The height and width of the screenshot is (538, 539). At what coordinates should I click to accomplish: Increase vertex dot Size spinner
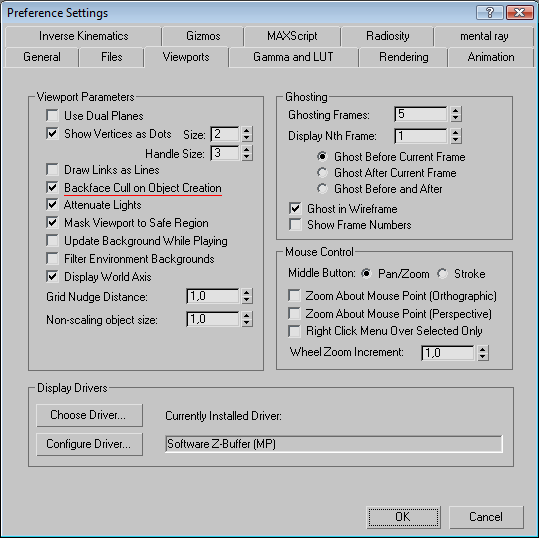pos(246,130)
